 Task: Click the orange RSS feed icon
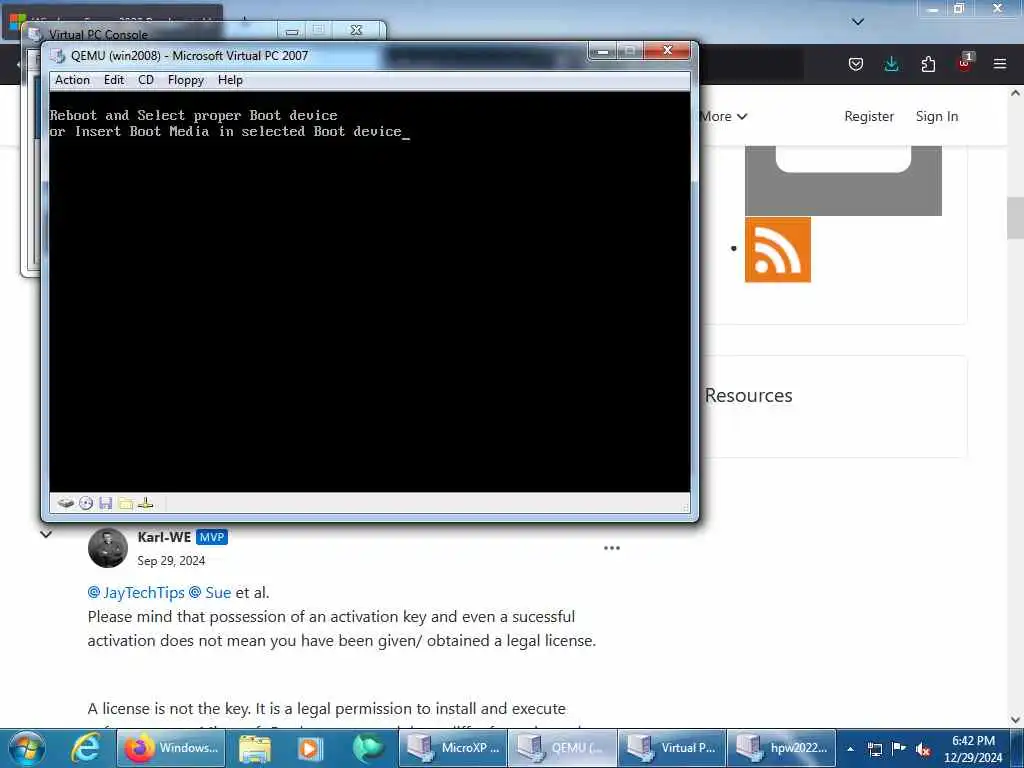pyautogui.click(x=778, y=249)
